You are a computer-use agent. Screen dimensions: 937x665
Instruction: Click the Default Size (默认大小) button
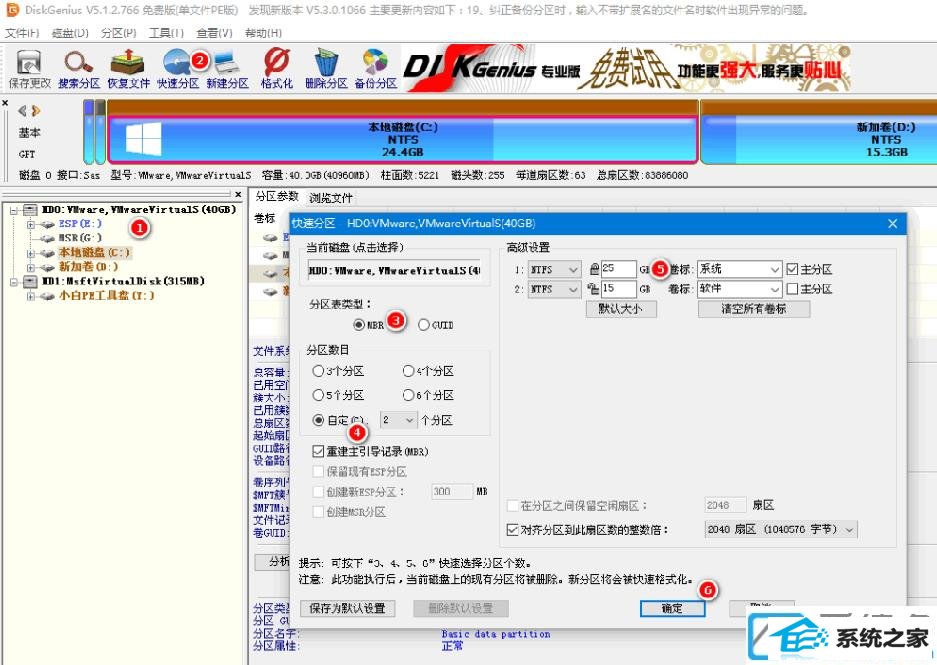tap(627, 309)
